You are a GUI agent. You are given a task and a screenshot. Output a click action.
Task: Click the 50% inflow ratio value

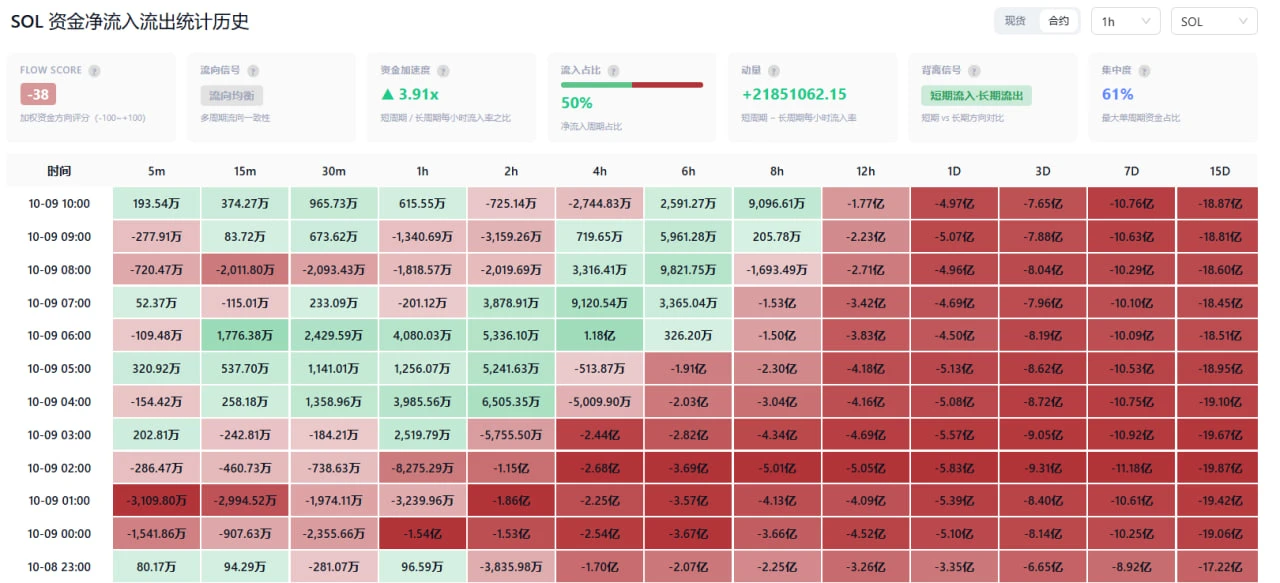pyautogui.click(x=577, y=103)
